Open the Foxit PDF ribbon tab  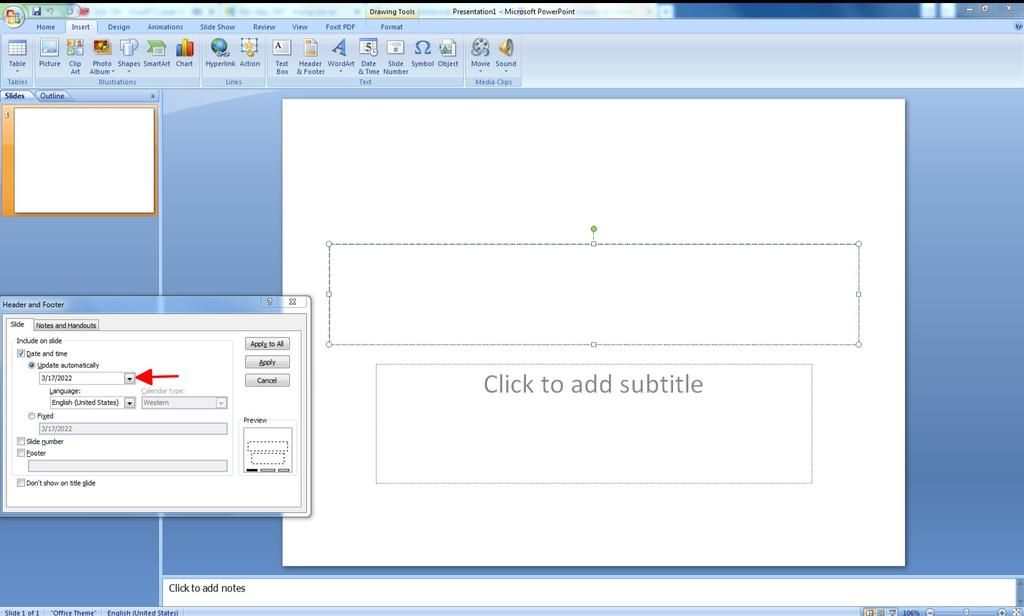click(x=340, y=27)
